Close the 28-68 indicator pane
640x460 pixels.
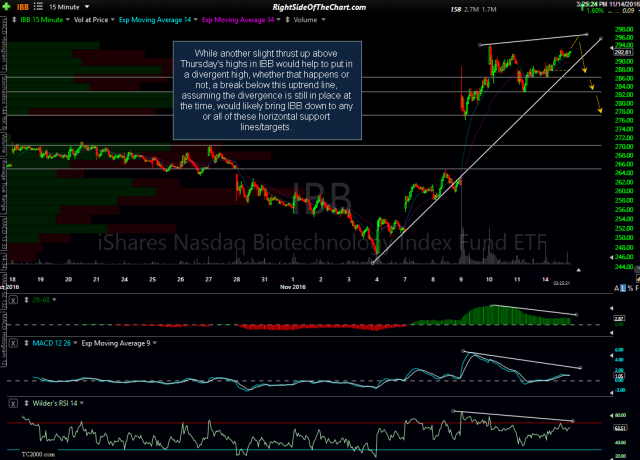coord(13,300)
